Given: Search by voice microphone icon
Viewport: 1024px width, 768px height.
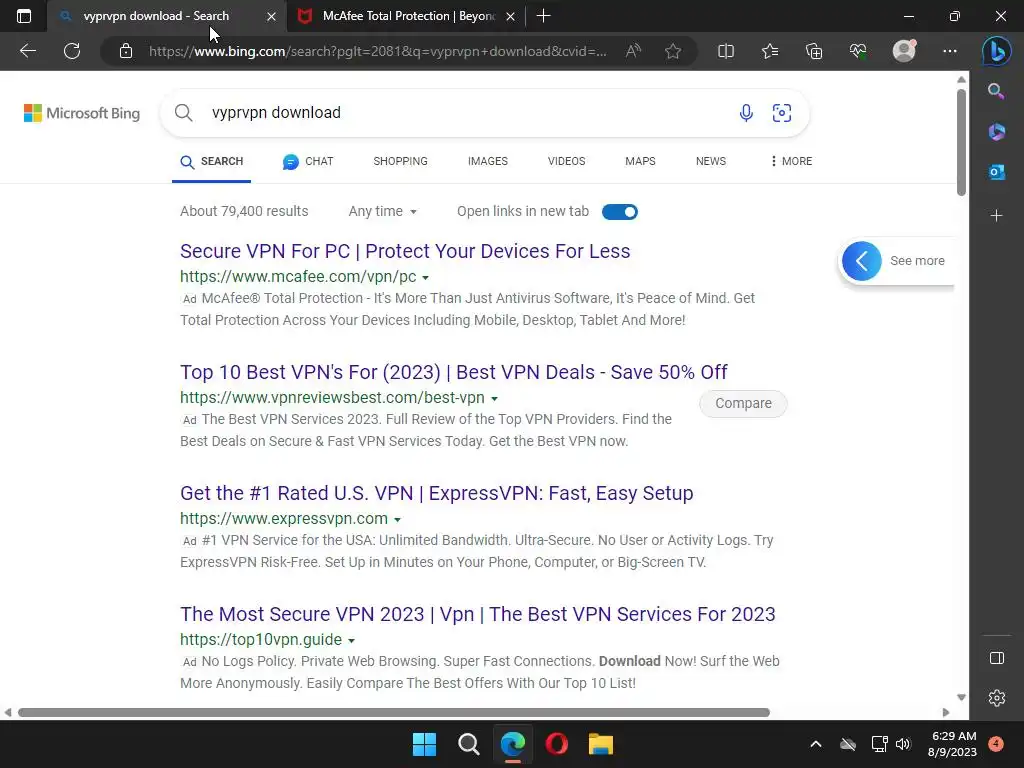Looking at the screenshot, I should [x=746, y=113].
